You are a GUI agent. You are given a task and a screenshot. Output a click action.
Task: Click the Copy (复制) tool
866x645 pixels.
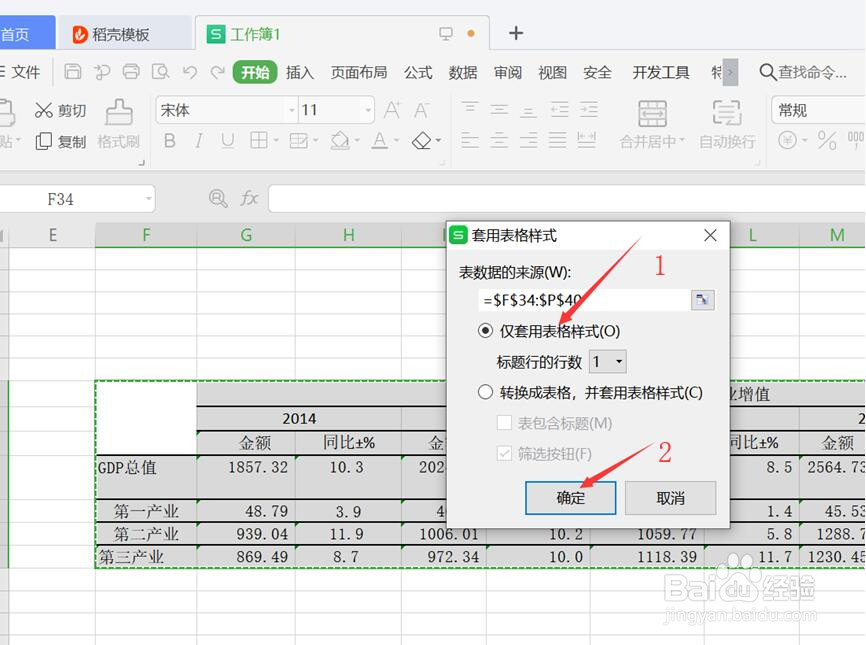click(60, 142)
